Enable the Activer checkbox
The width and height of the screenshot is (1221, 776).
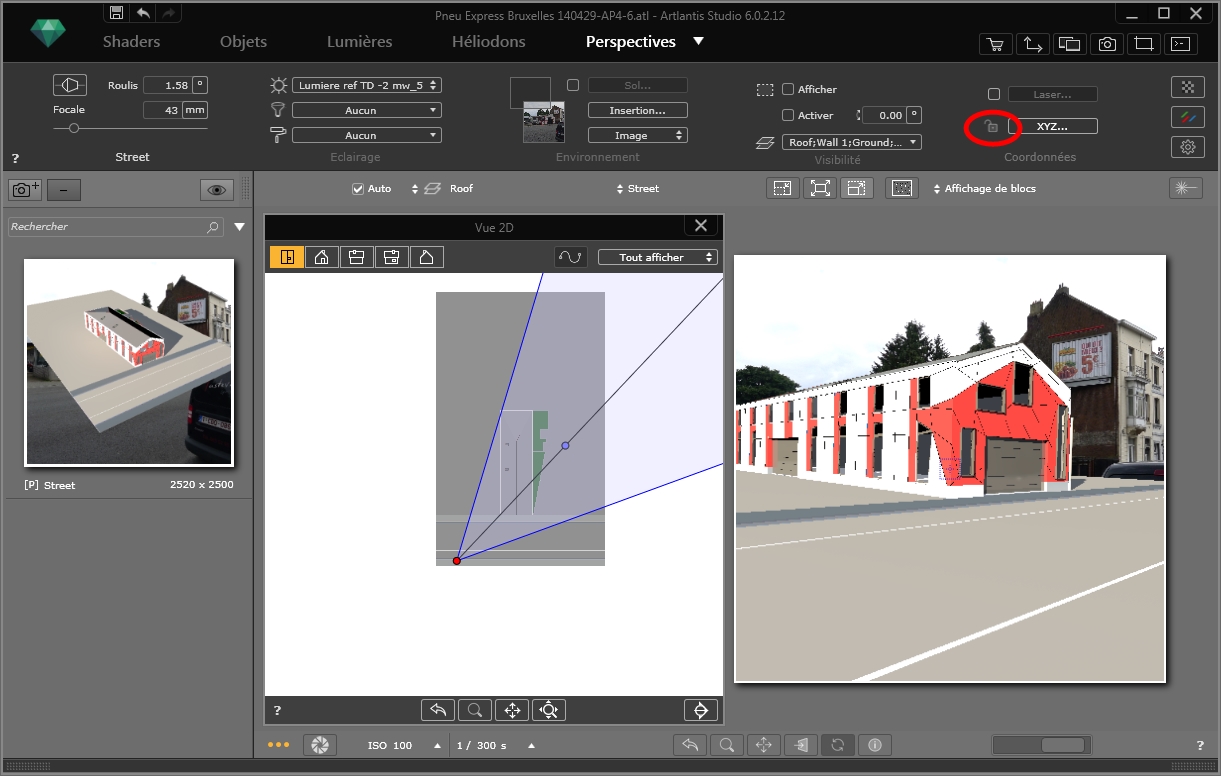pyautogui.click(x=788, y=115)
